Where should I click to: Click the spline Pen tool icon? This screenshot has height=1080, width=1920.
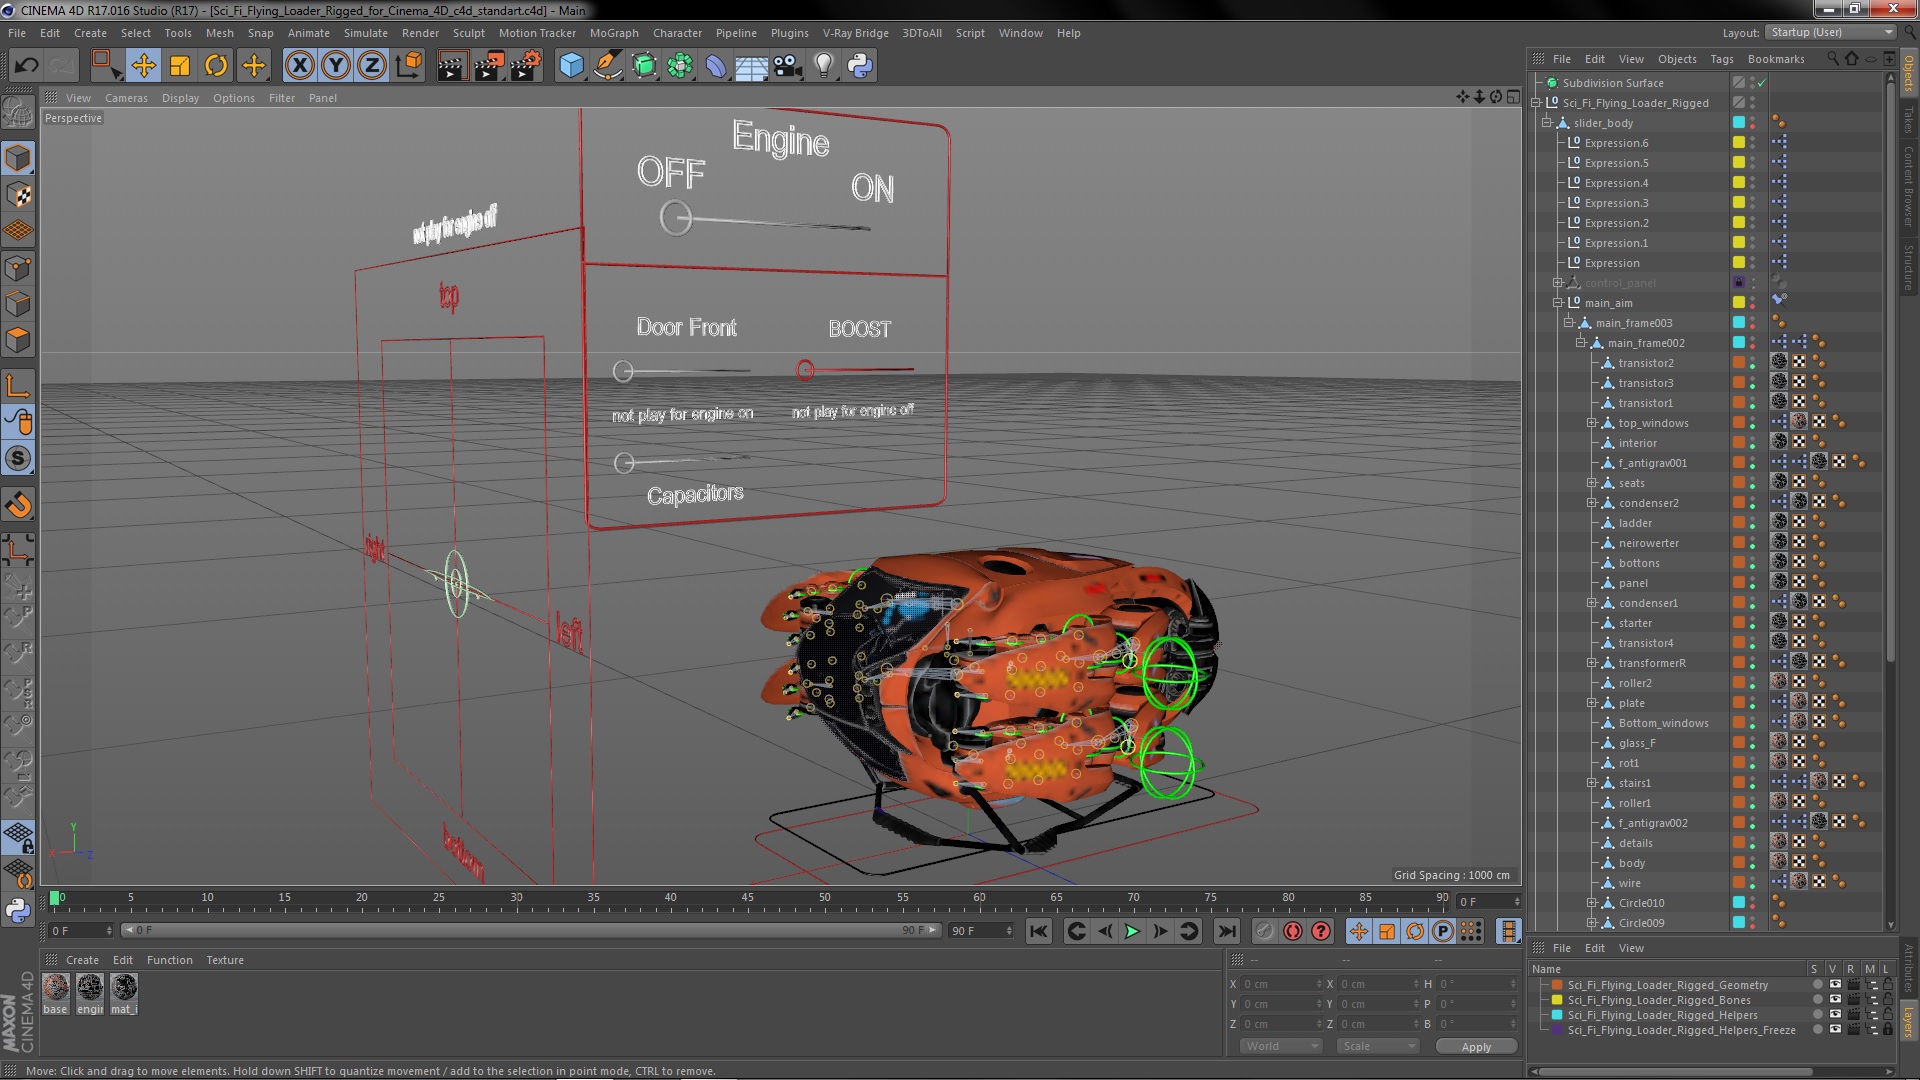[x=607, y=66]
